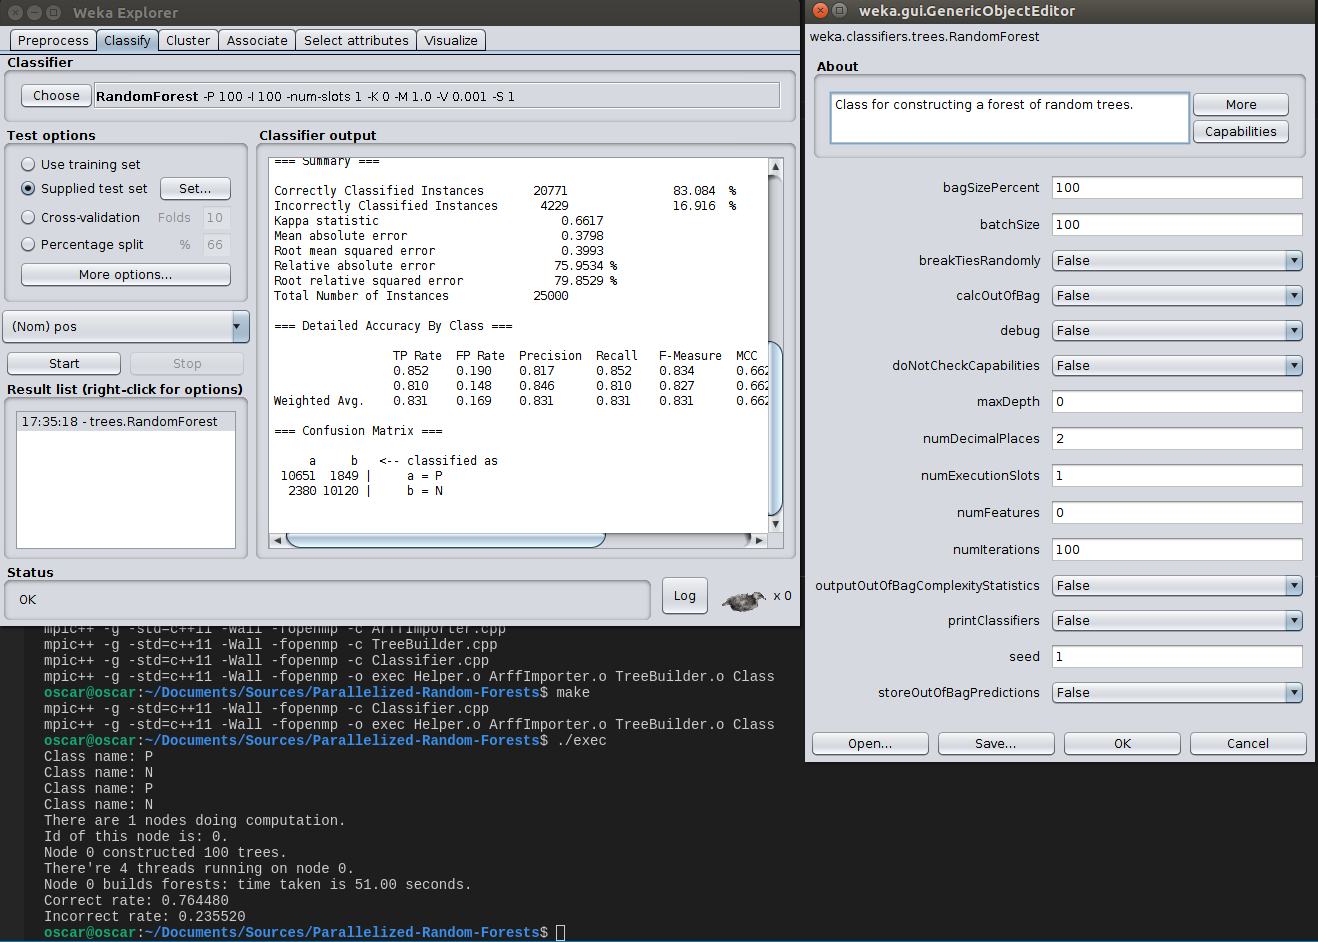Image resolution: width=1318 pixels, height=942 pixels.
Task: Click Cancel in the GenericObjectEditor
Action: point(1248,743)
